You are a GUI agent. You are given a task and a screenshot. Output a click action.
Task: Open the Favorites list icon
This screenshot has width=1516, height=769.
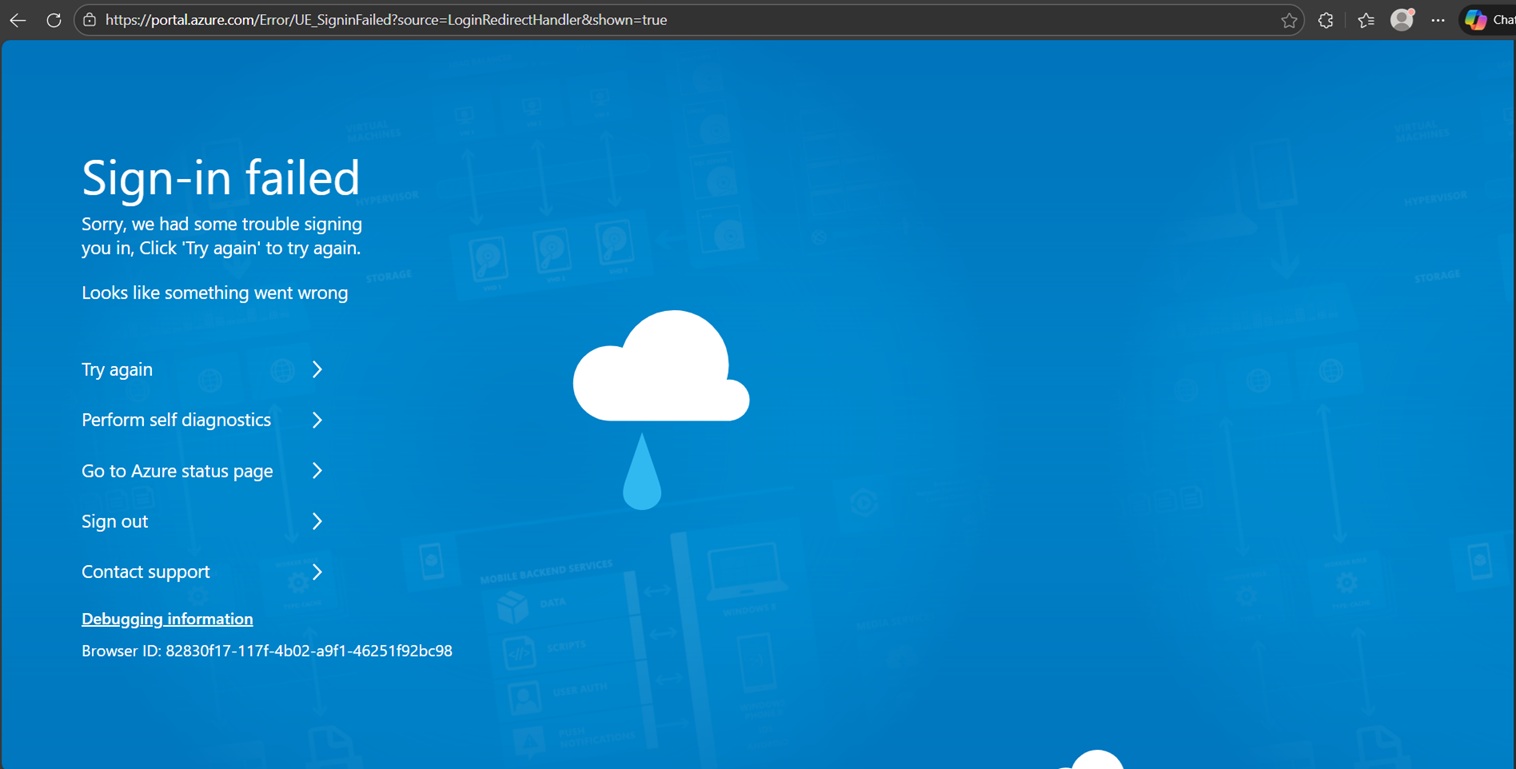1366,20
